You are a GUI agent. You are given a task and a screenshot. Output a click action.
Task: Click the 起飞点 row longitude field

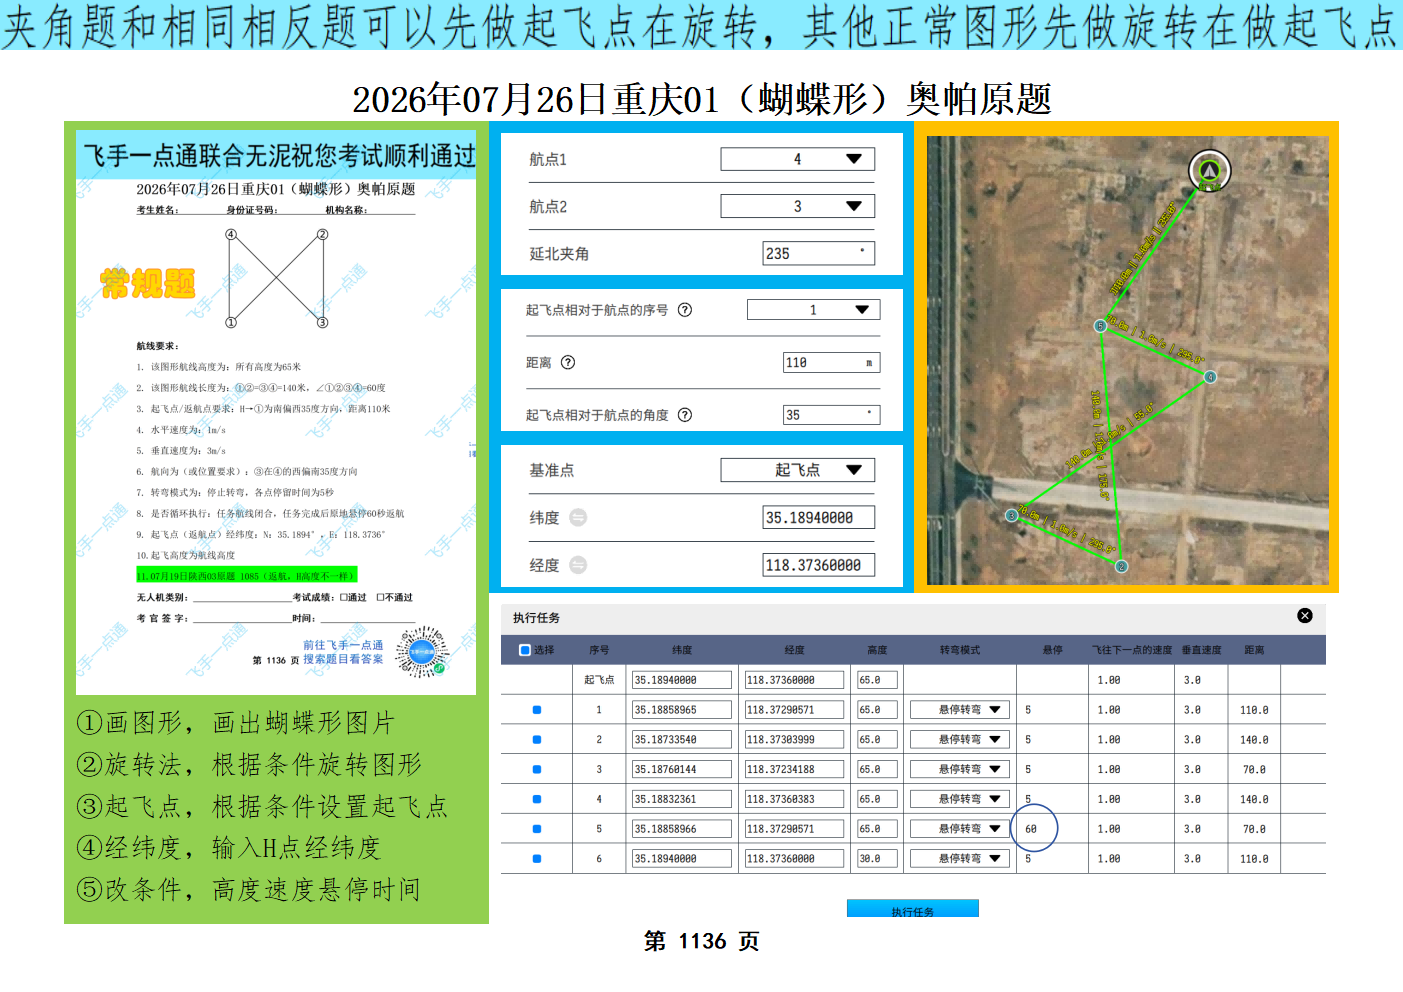point(794,680)
